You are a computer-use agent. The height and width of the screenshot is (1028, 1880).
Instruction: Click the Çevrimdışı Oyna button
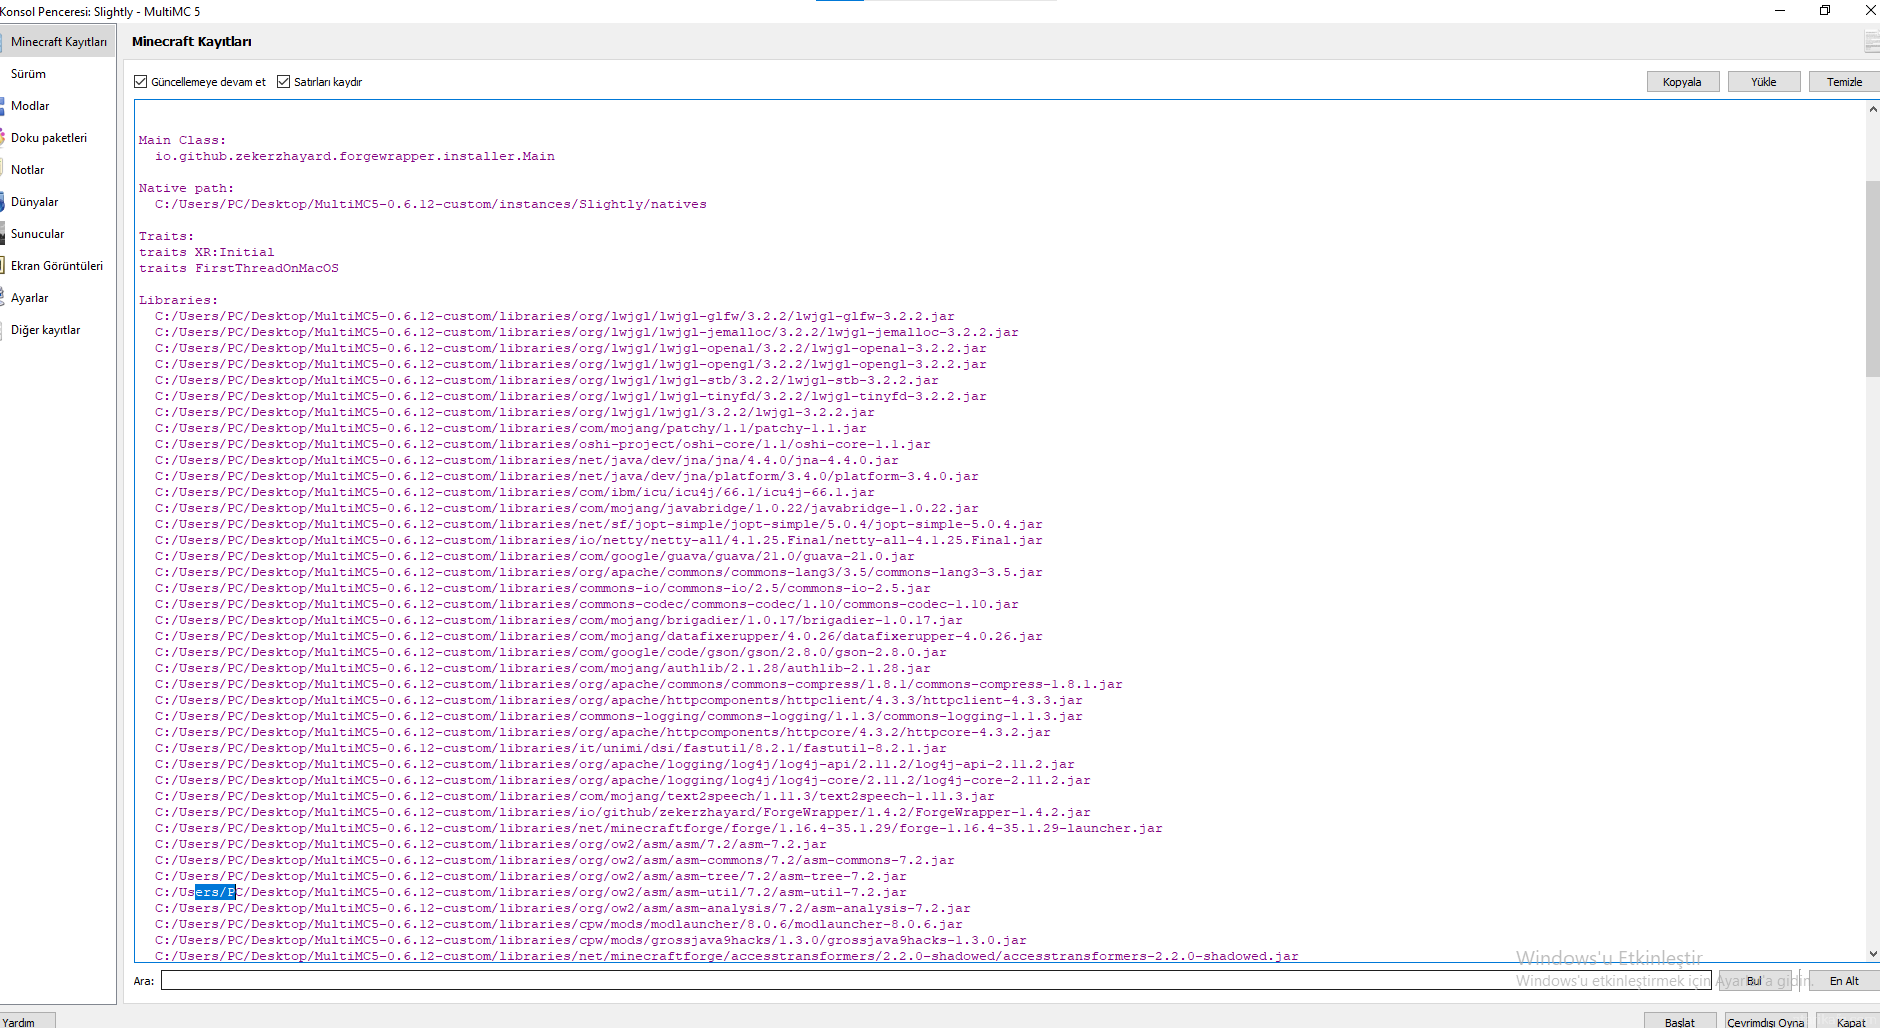1766,1022
